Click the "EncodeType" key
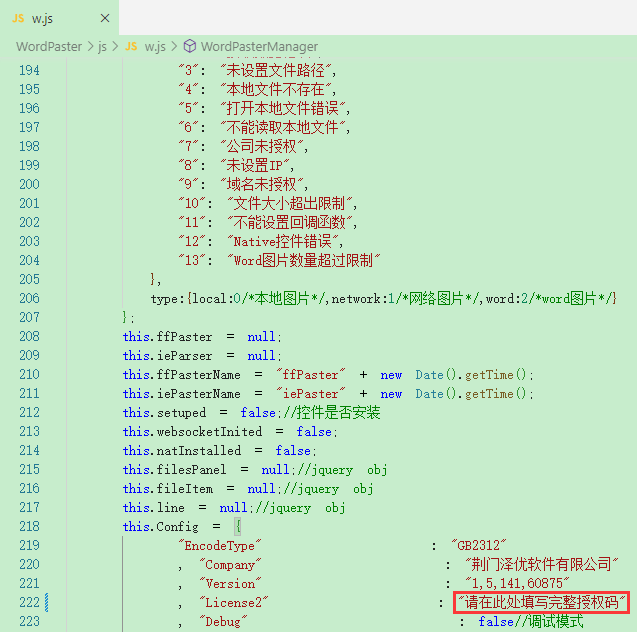637x632 pixels. coord(220,546)
